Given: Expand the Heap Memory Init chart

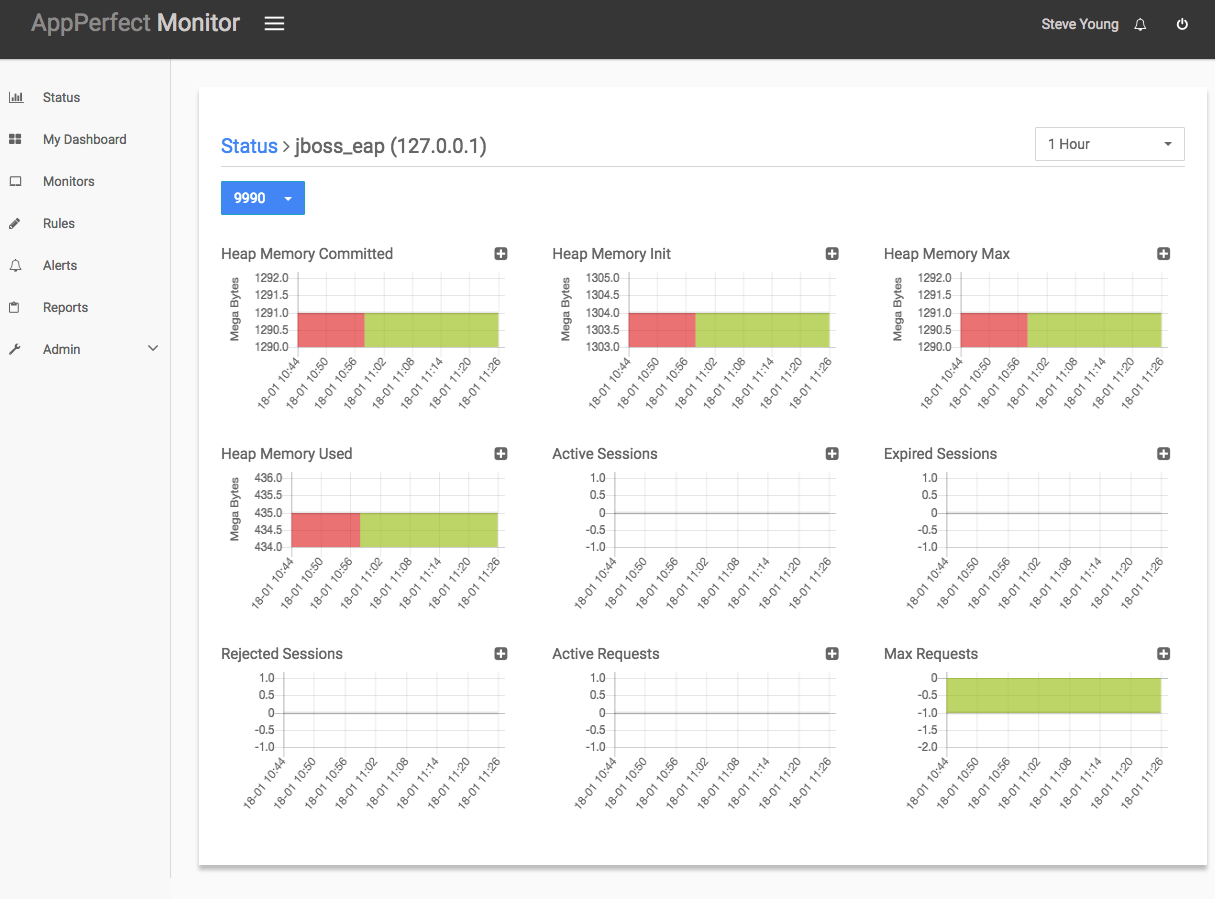Looking at the screenshot, I should click(x=832, y=254).
